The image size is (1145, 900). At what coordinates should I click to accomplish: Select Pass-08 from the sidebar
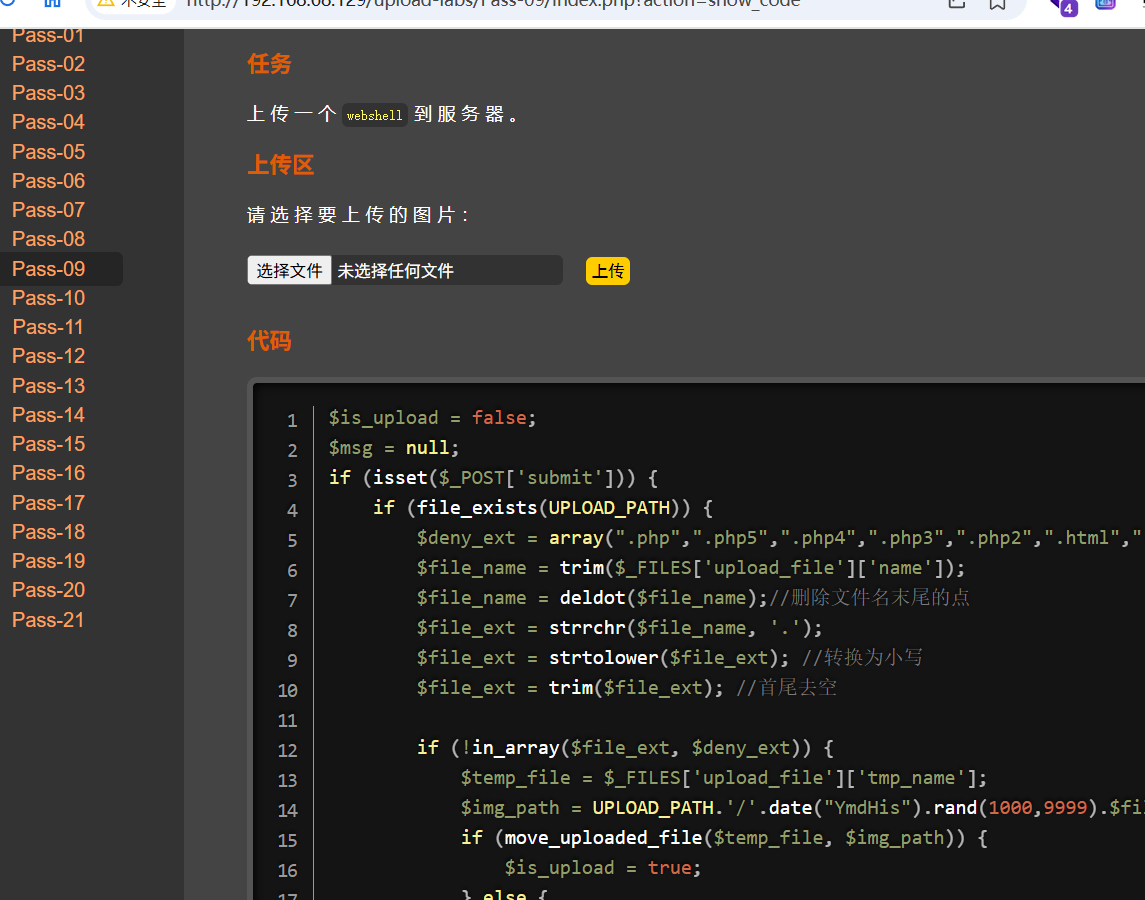click(x=48, y=239)
